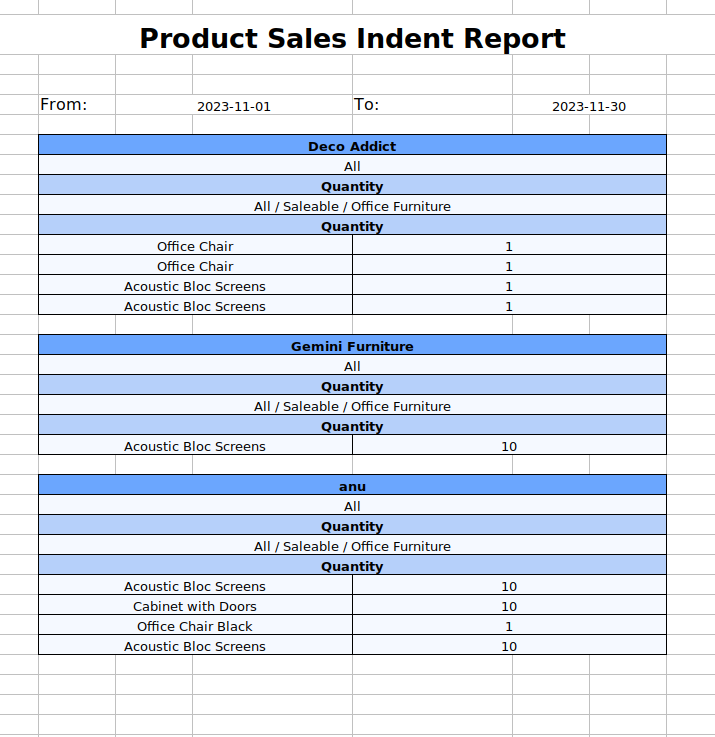
Task: Select the Deco Addict header row
Action: click(x=352, y=146)
